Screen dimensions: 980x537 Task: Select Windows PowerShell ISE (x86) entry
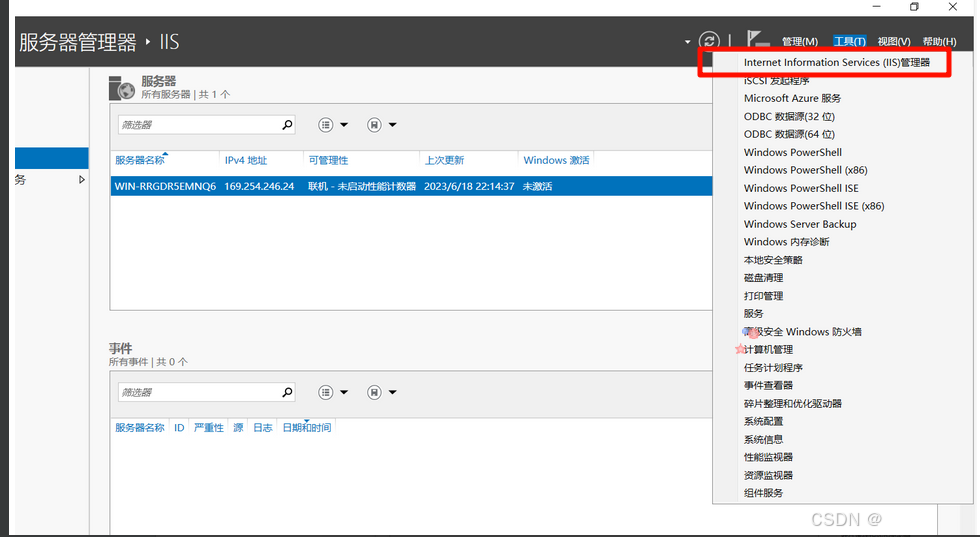click(x=814, y=206)
